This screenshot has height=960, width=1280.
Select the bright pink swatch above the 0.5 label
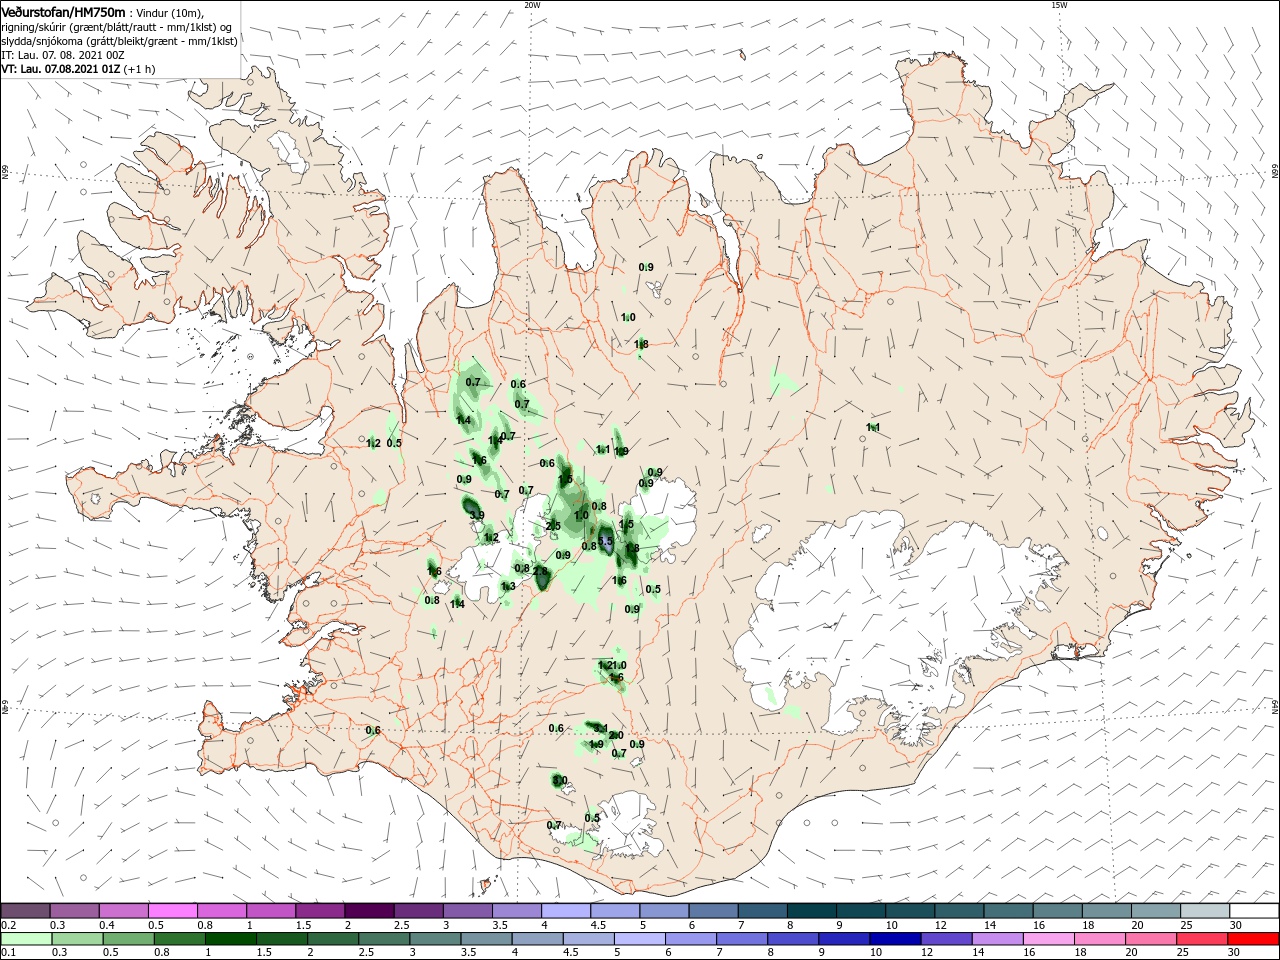pos(172,910)
